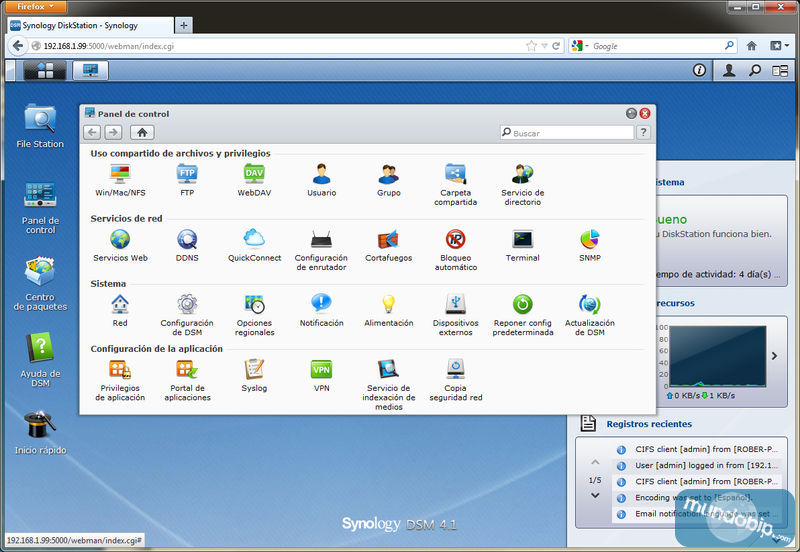Screen dimensions: 800x552
Task: Click the Buscar search field
Action: [567, 133]
